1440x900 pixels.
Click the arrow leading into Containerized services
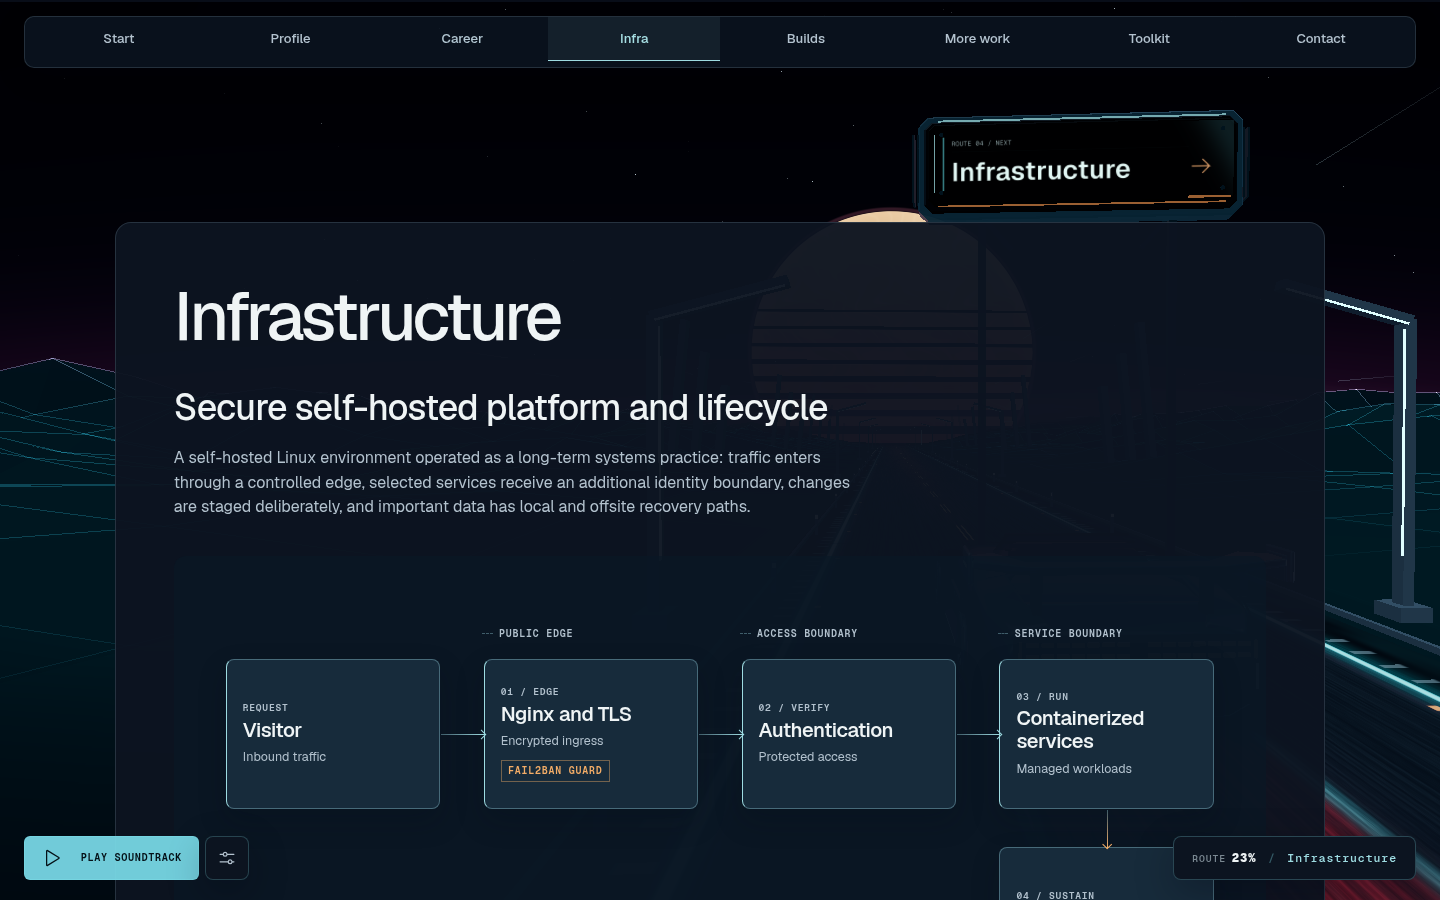[979, 734]
